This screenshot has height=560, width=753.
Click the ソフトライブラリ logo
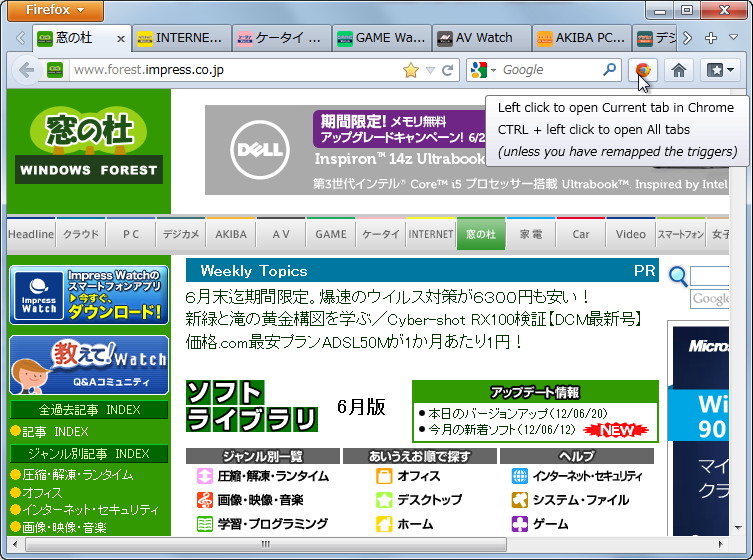[252, 406]
